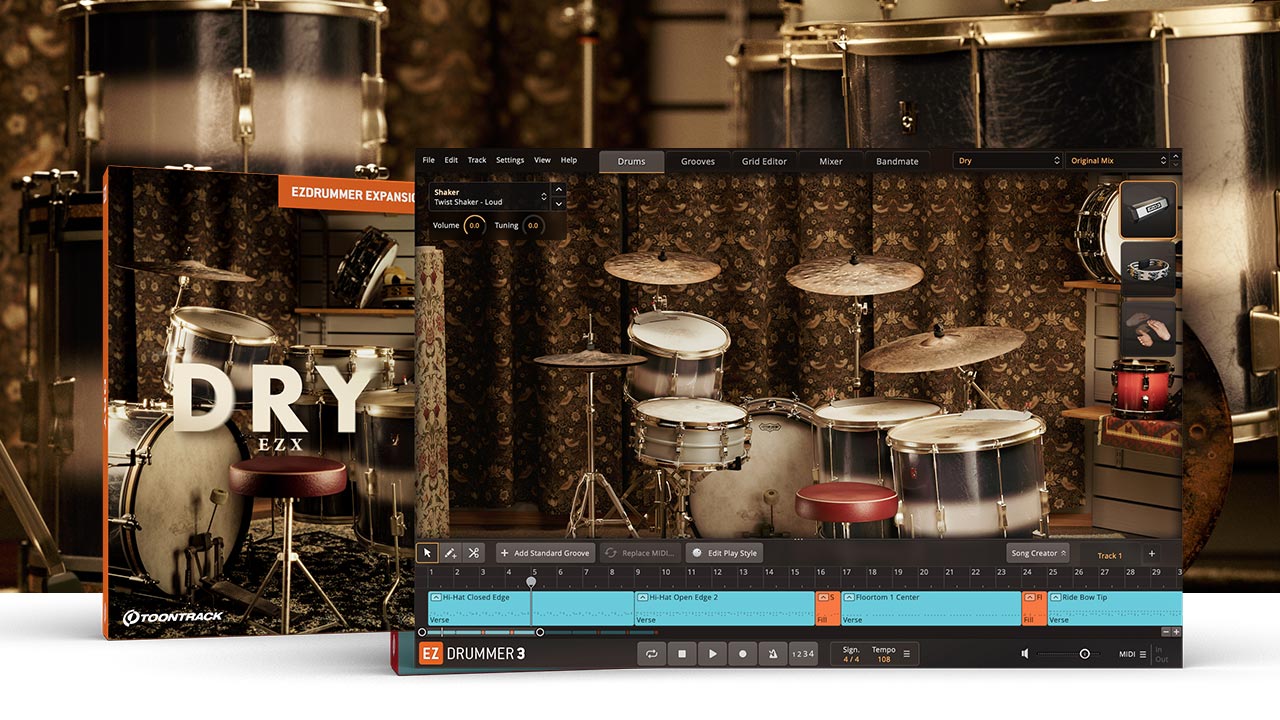This screenshot has height=720, width=1280.
Task: Select the Track 1 tab
Action: click(1109, 555)
